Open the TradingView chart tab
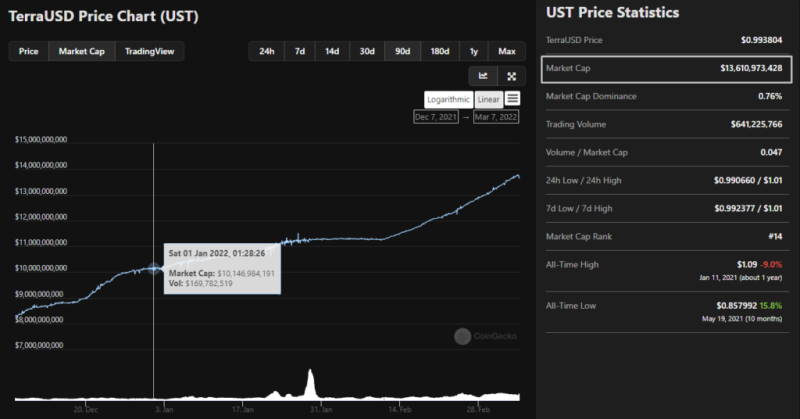 (x=149, y=51)
